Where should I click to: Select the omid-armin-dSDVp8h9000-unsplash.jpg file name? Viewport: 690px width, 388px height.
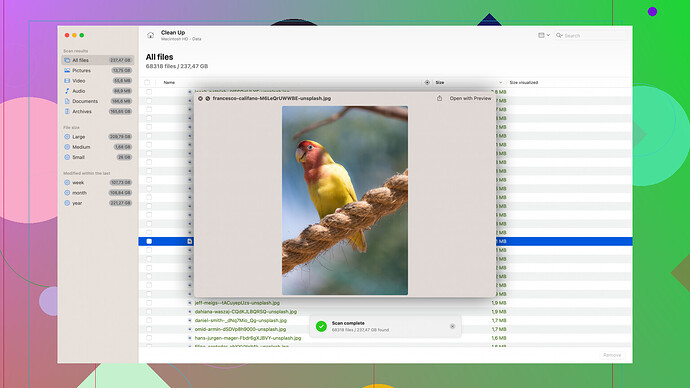240,329
